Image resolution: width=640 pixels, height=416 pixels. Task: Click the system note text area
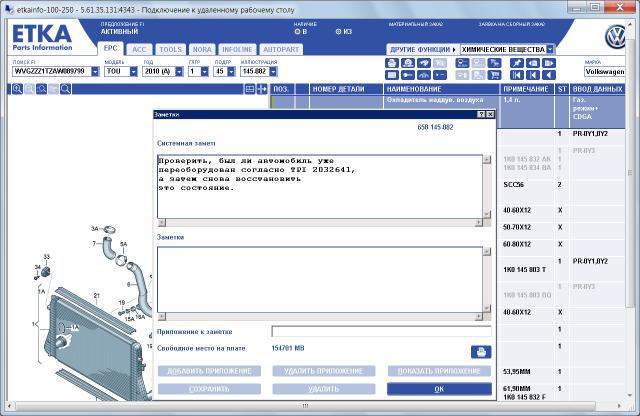[x=320, y=187]
